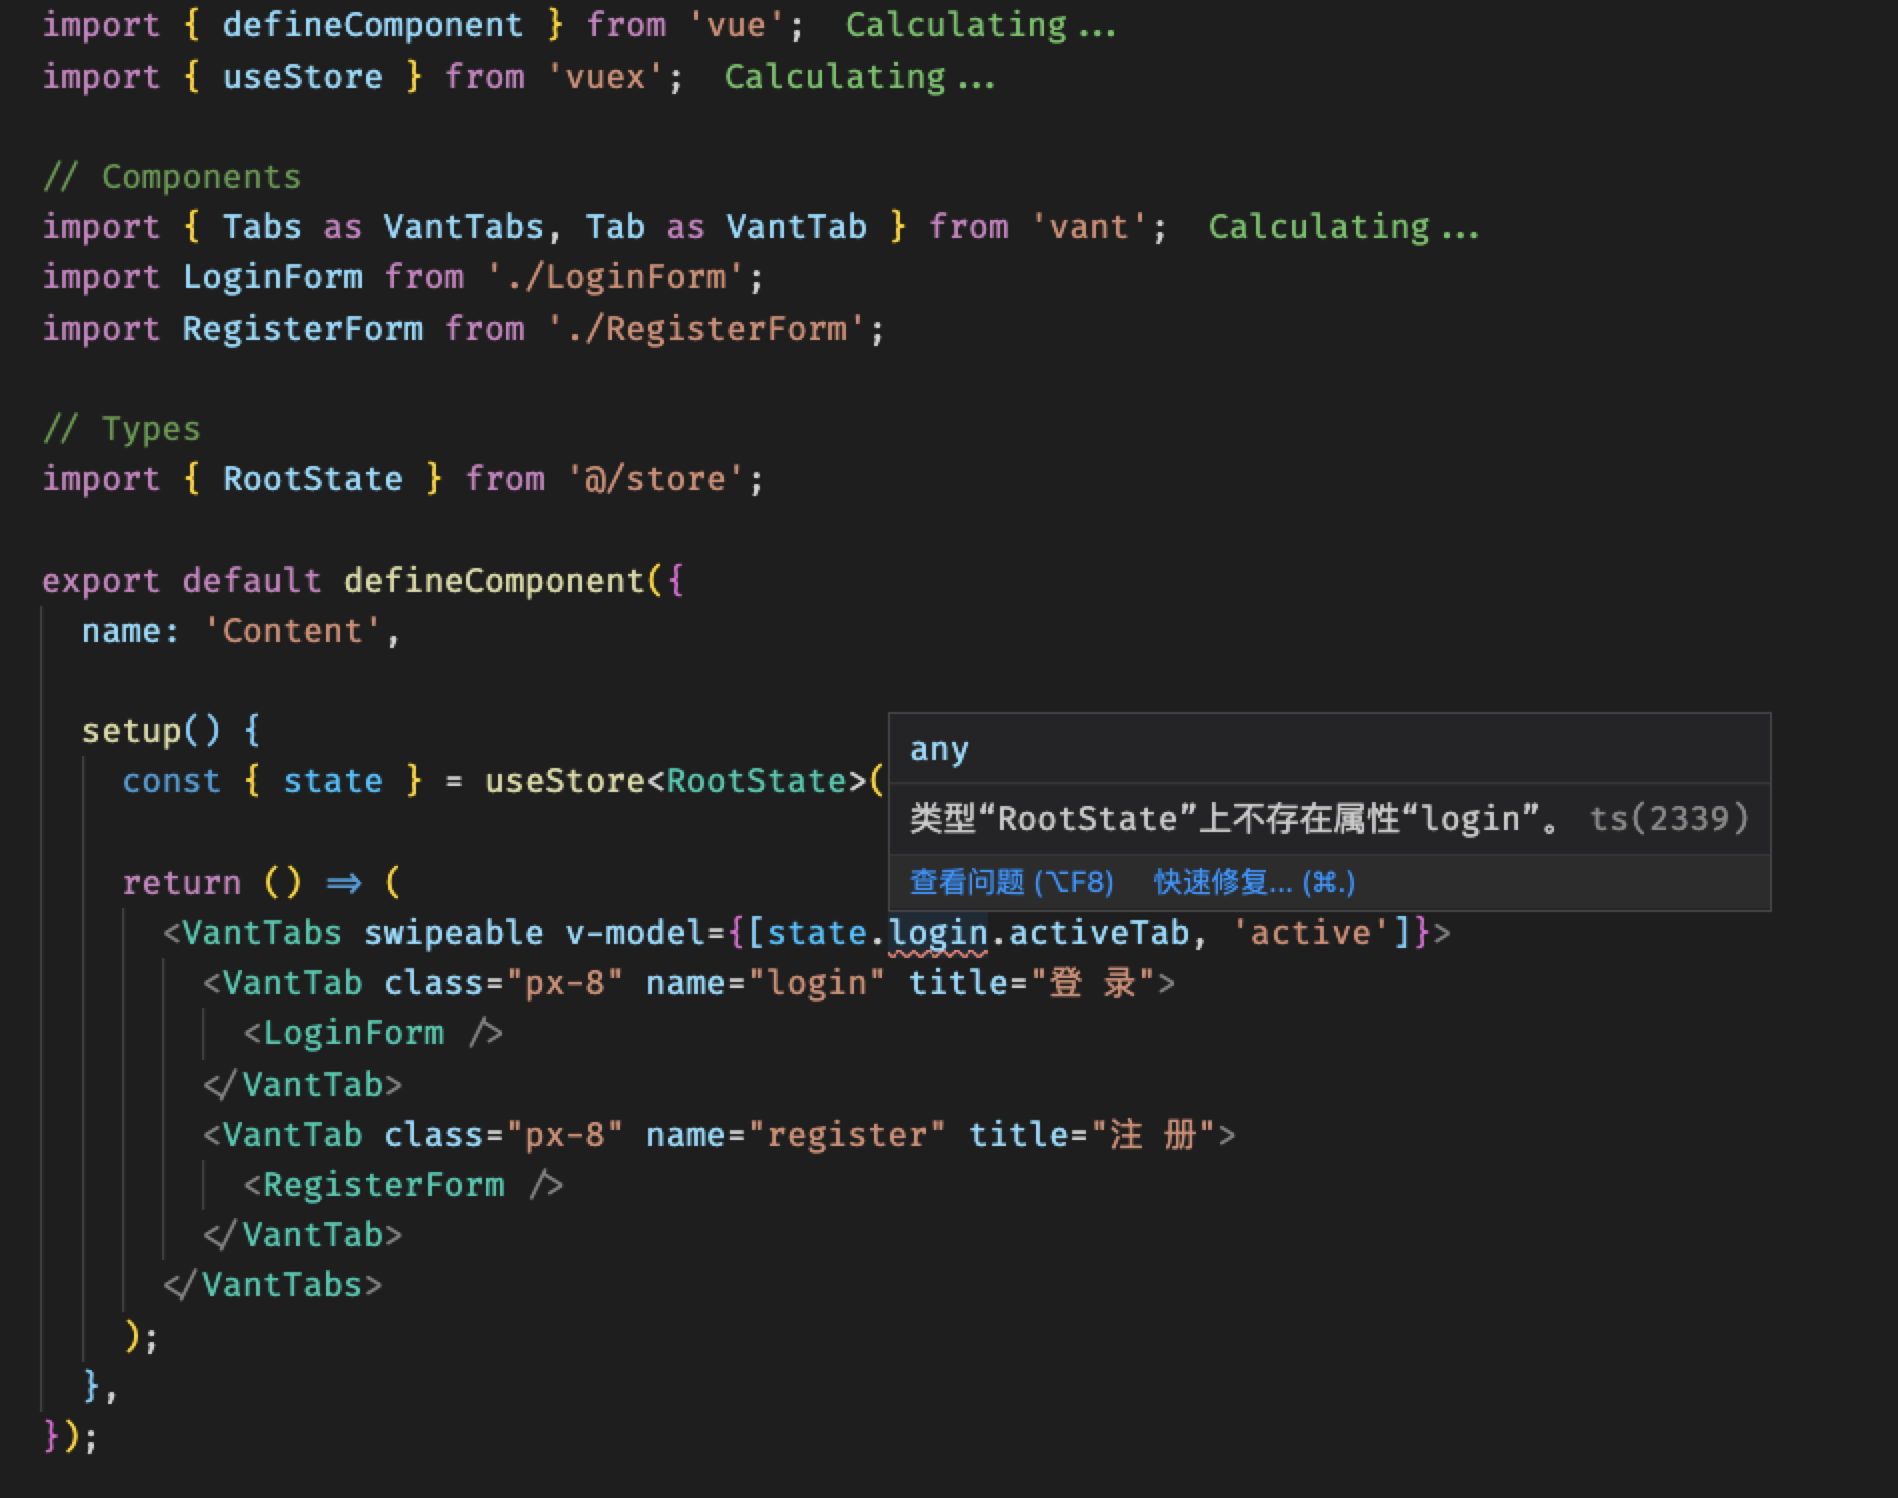Click the arrow function => symbol
The image size is (1898, 1498).
click(343, 883)
